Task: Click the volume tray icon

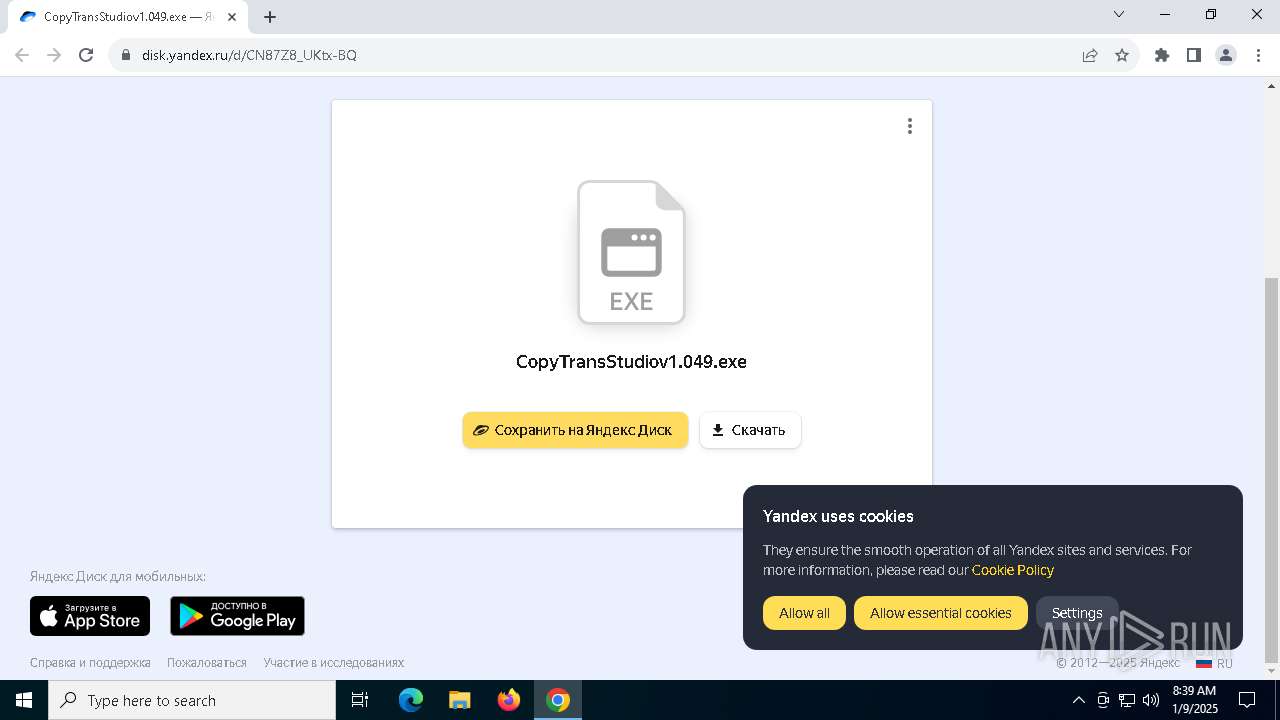Action: [1151, 700]
